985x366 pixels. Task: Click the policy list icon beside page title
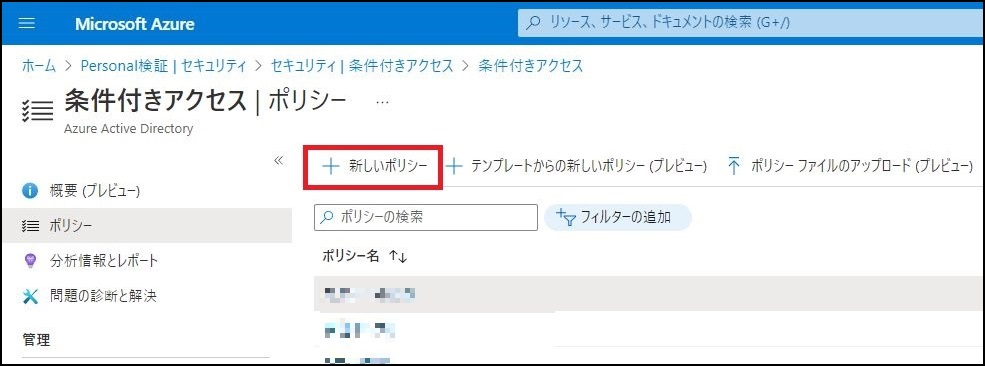(x=37, y=110)
